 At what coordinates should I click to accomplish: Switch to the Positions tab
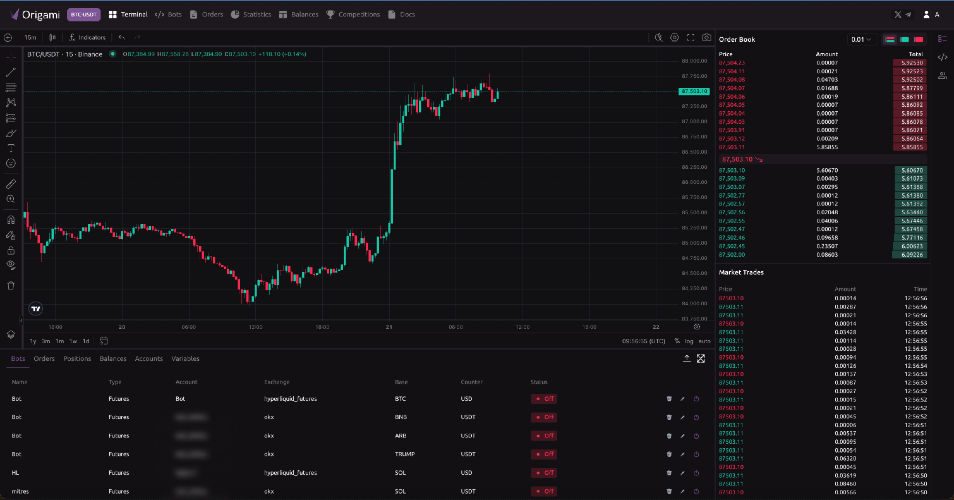(x=77, y=359)
